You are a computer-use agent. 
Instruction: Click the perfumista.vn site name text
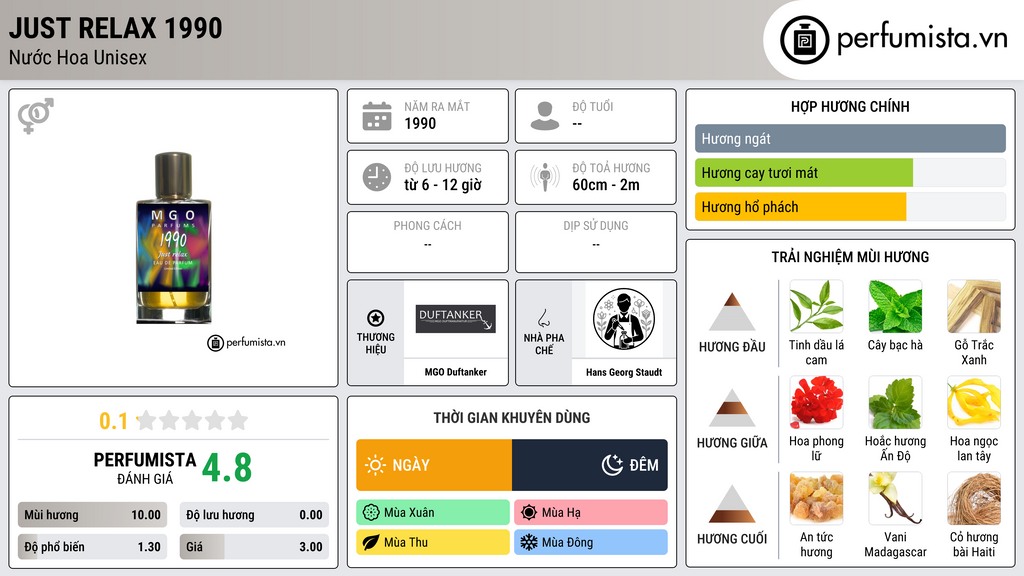pyautogui.click(x=922, y=39)
